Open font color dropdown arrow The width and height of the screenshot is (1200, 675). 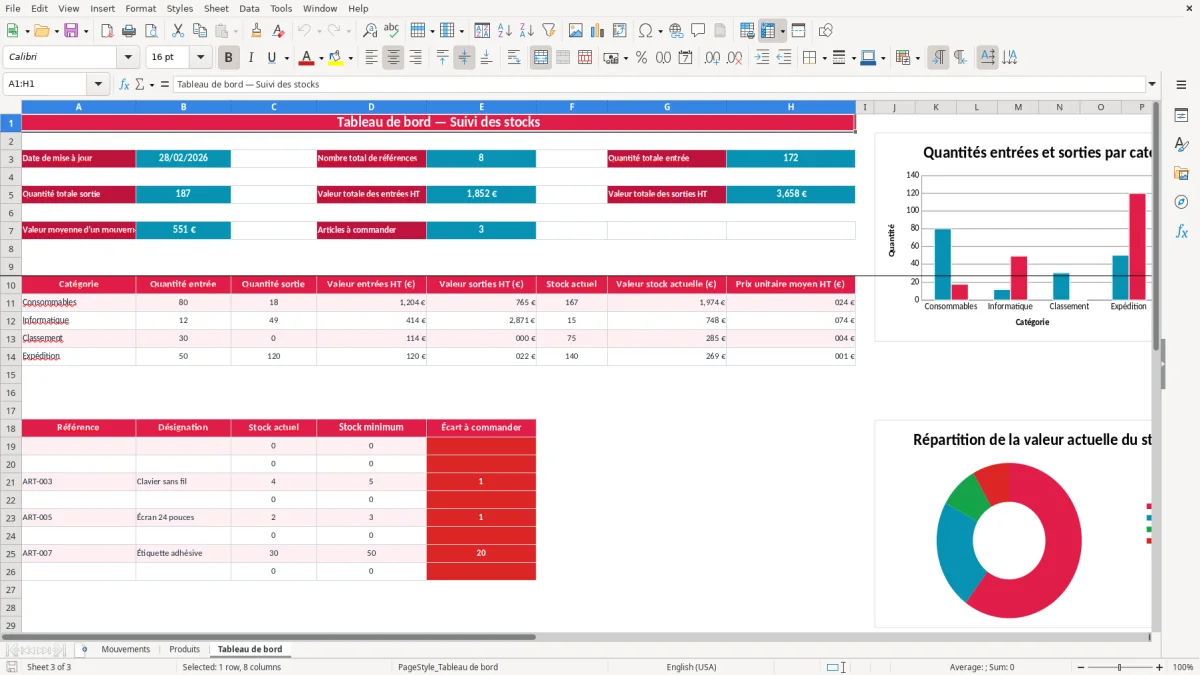coord(322,58)
